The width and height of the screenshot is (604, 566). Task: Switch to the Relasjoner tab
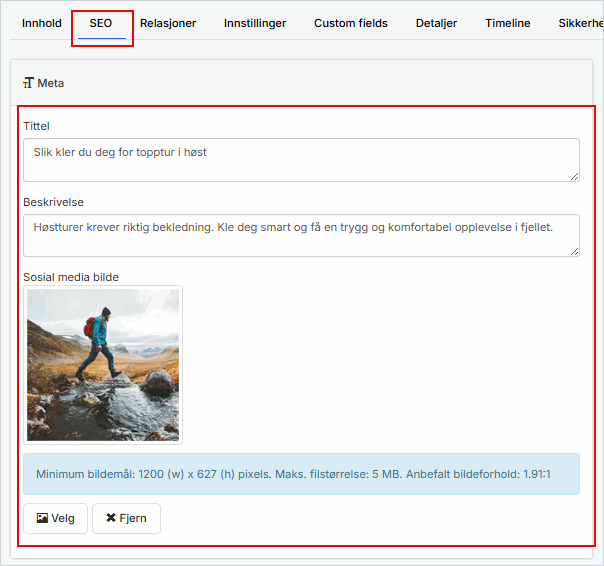pyautogui.click(x=168, y=23)
